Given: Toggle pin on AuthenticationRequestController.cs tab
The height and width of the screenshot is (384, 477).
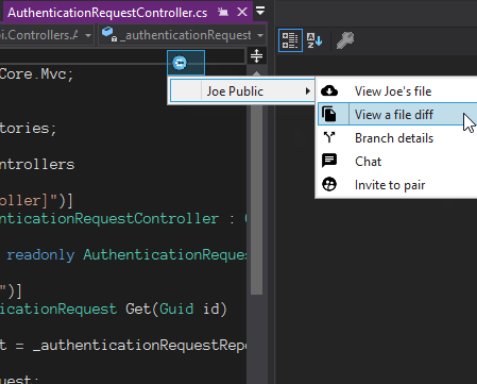Looking at the screenshot, I should pyautogui.click(x=223, y=12).
